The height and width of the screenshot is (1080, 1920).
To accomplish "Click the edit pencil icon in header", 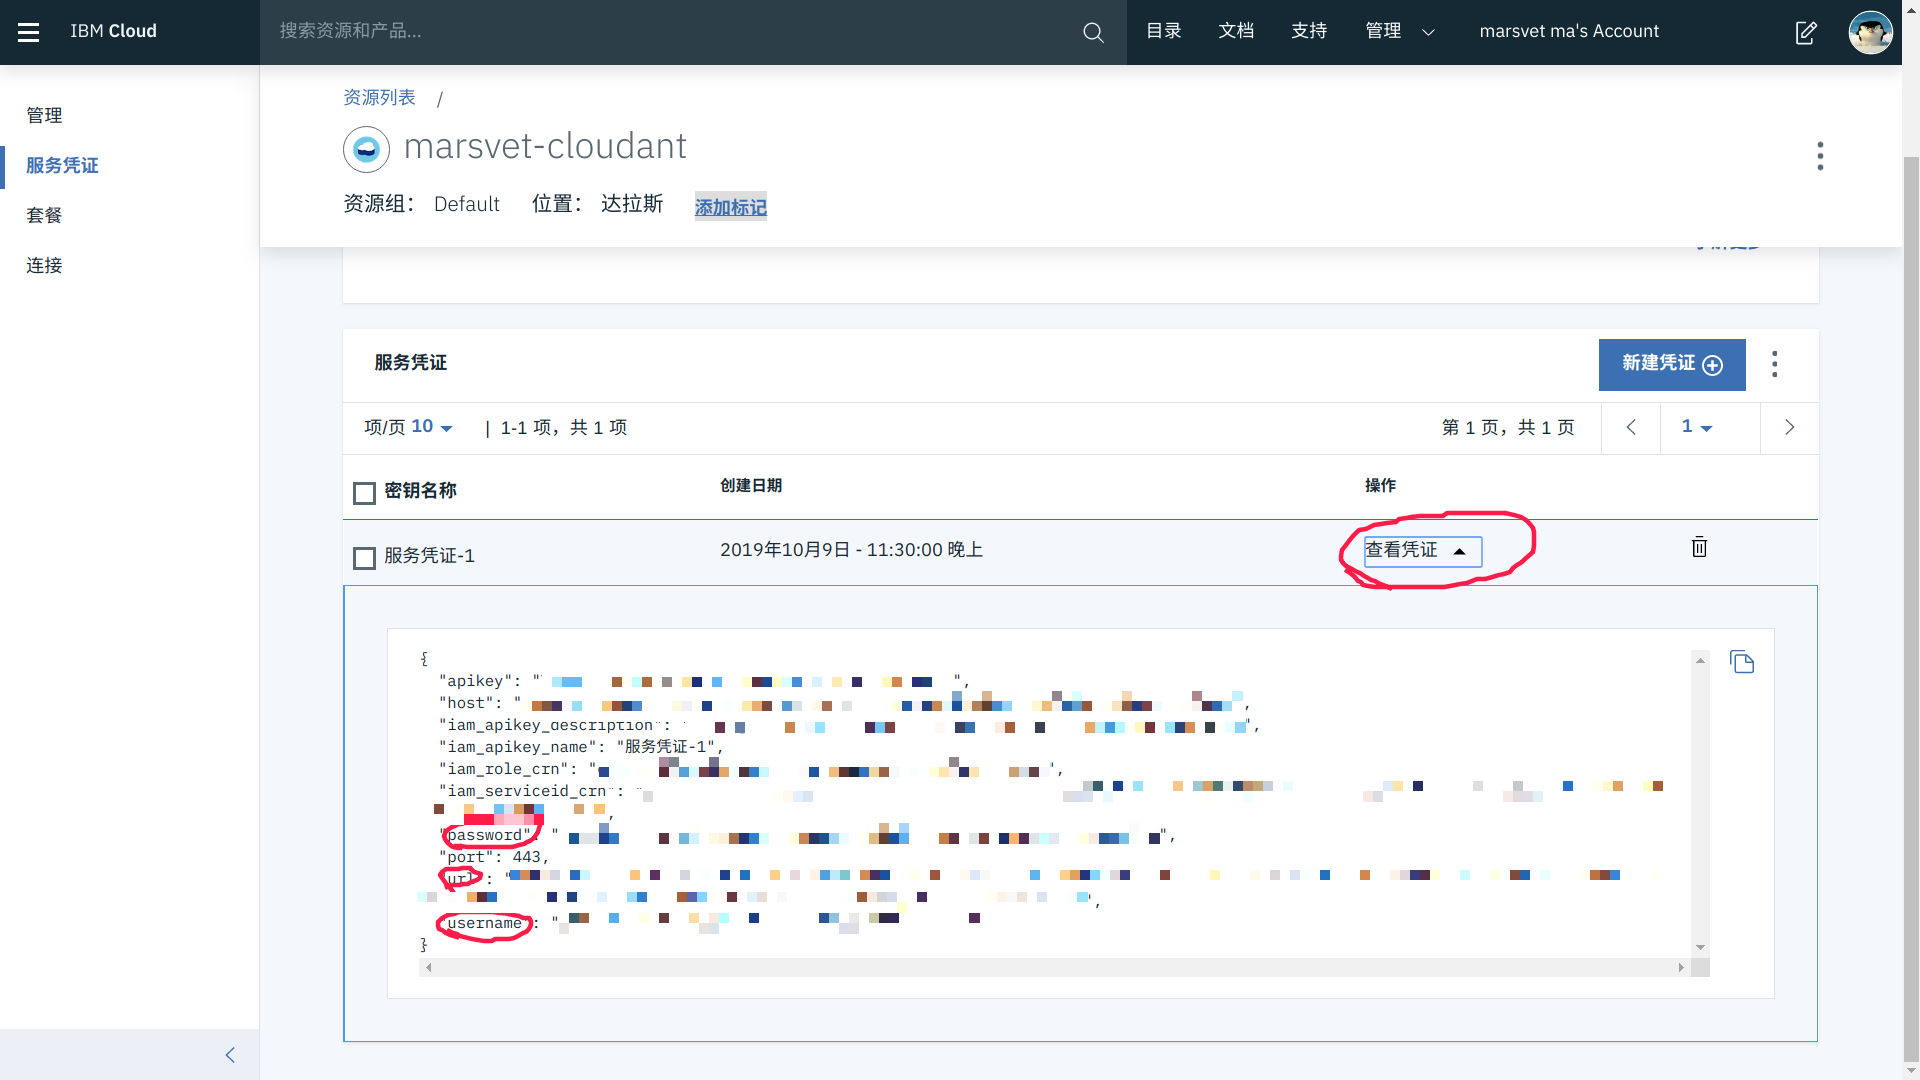I will (1806, 32).
